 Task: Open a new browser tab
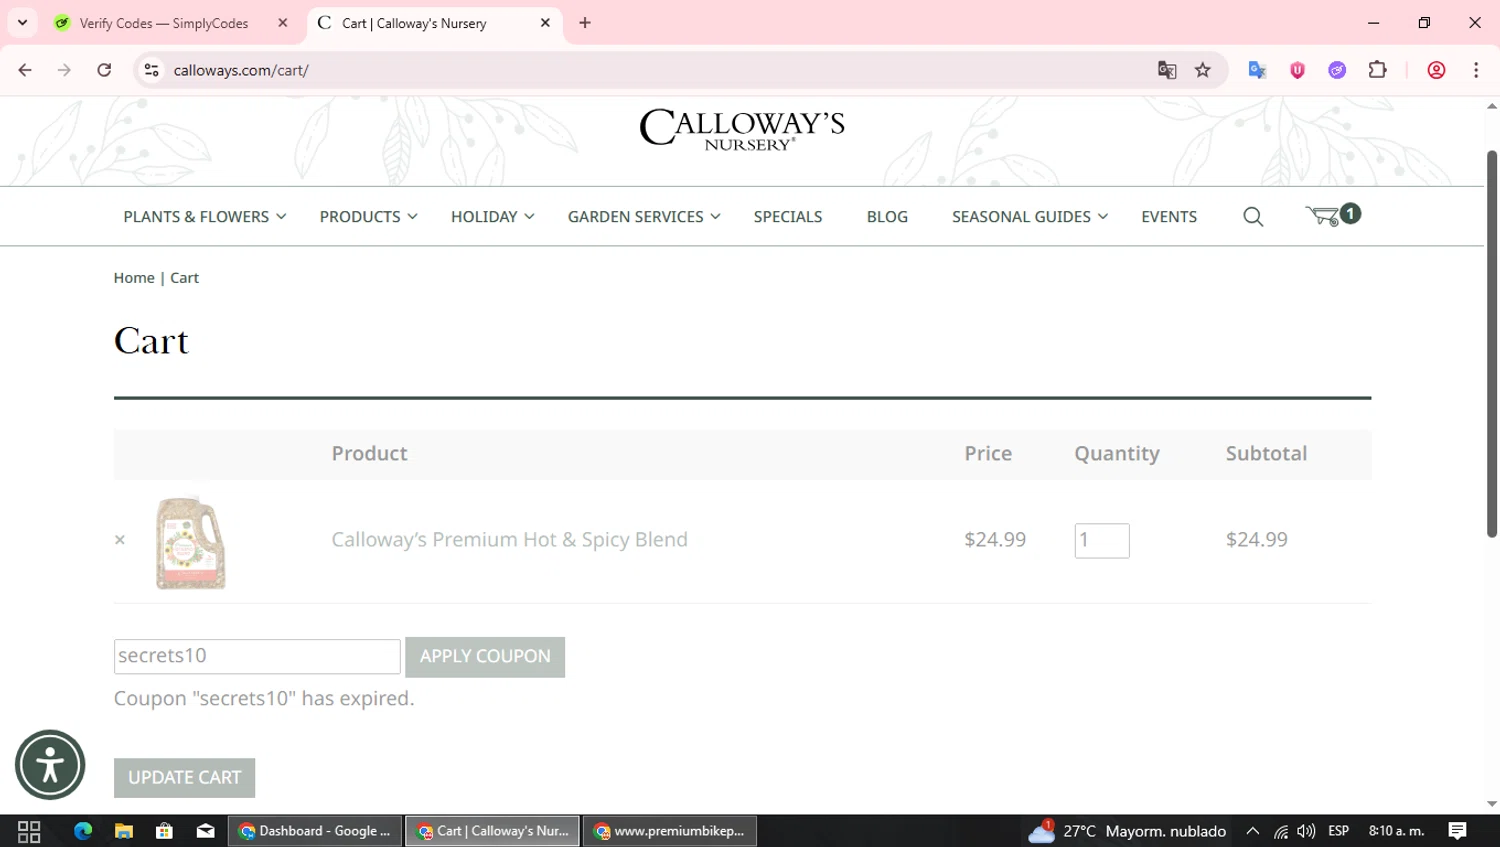pos(585,23)
